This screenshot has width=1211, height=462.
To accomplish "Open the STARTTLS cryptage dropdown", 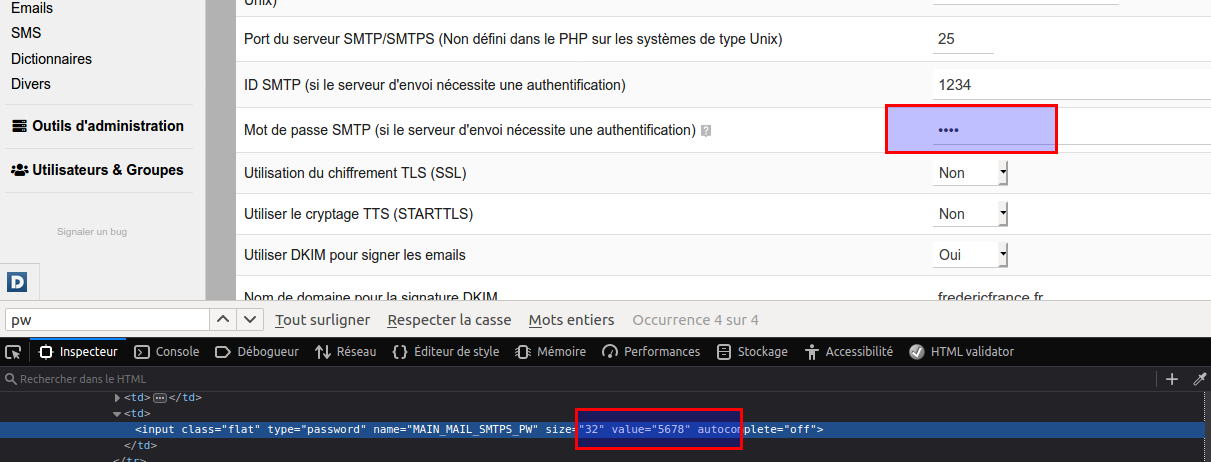I will 970,214.
